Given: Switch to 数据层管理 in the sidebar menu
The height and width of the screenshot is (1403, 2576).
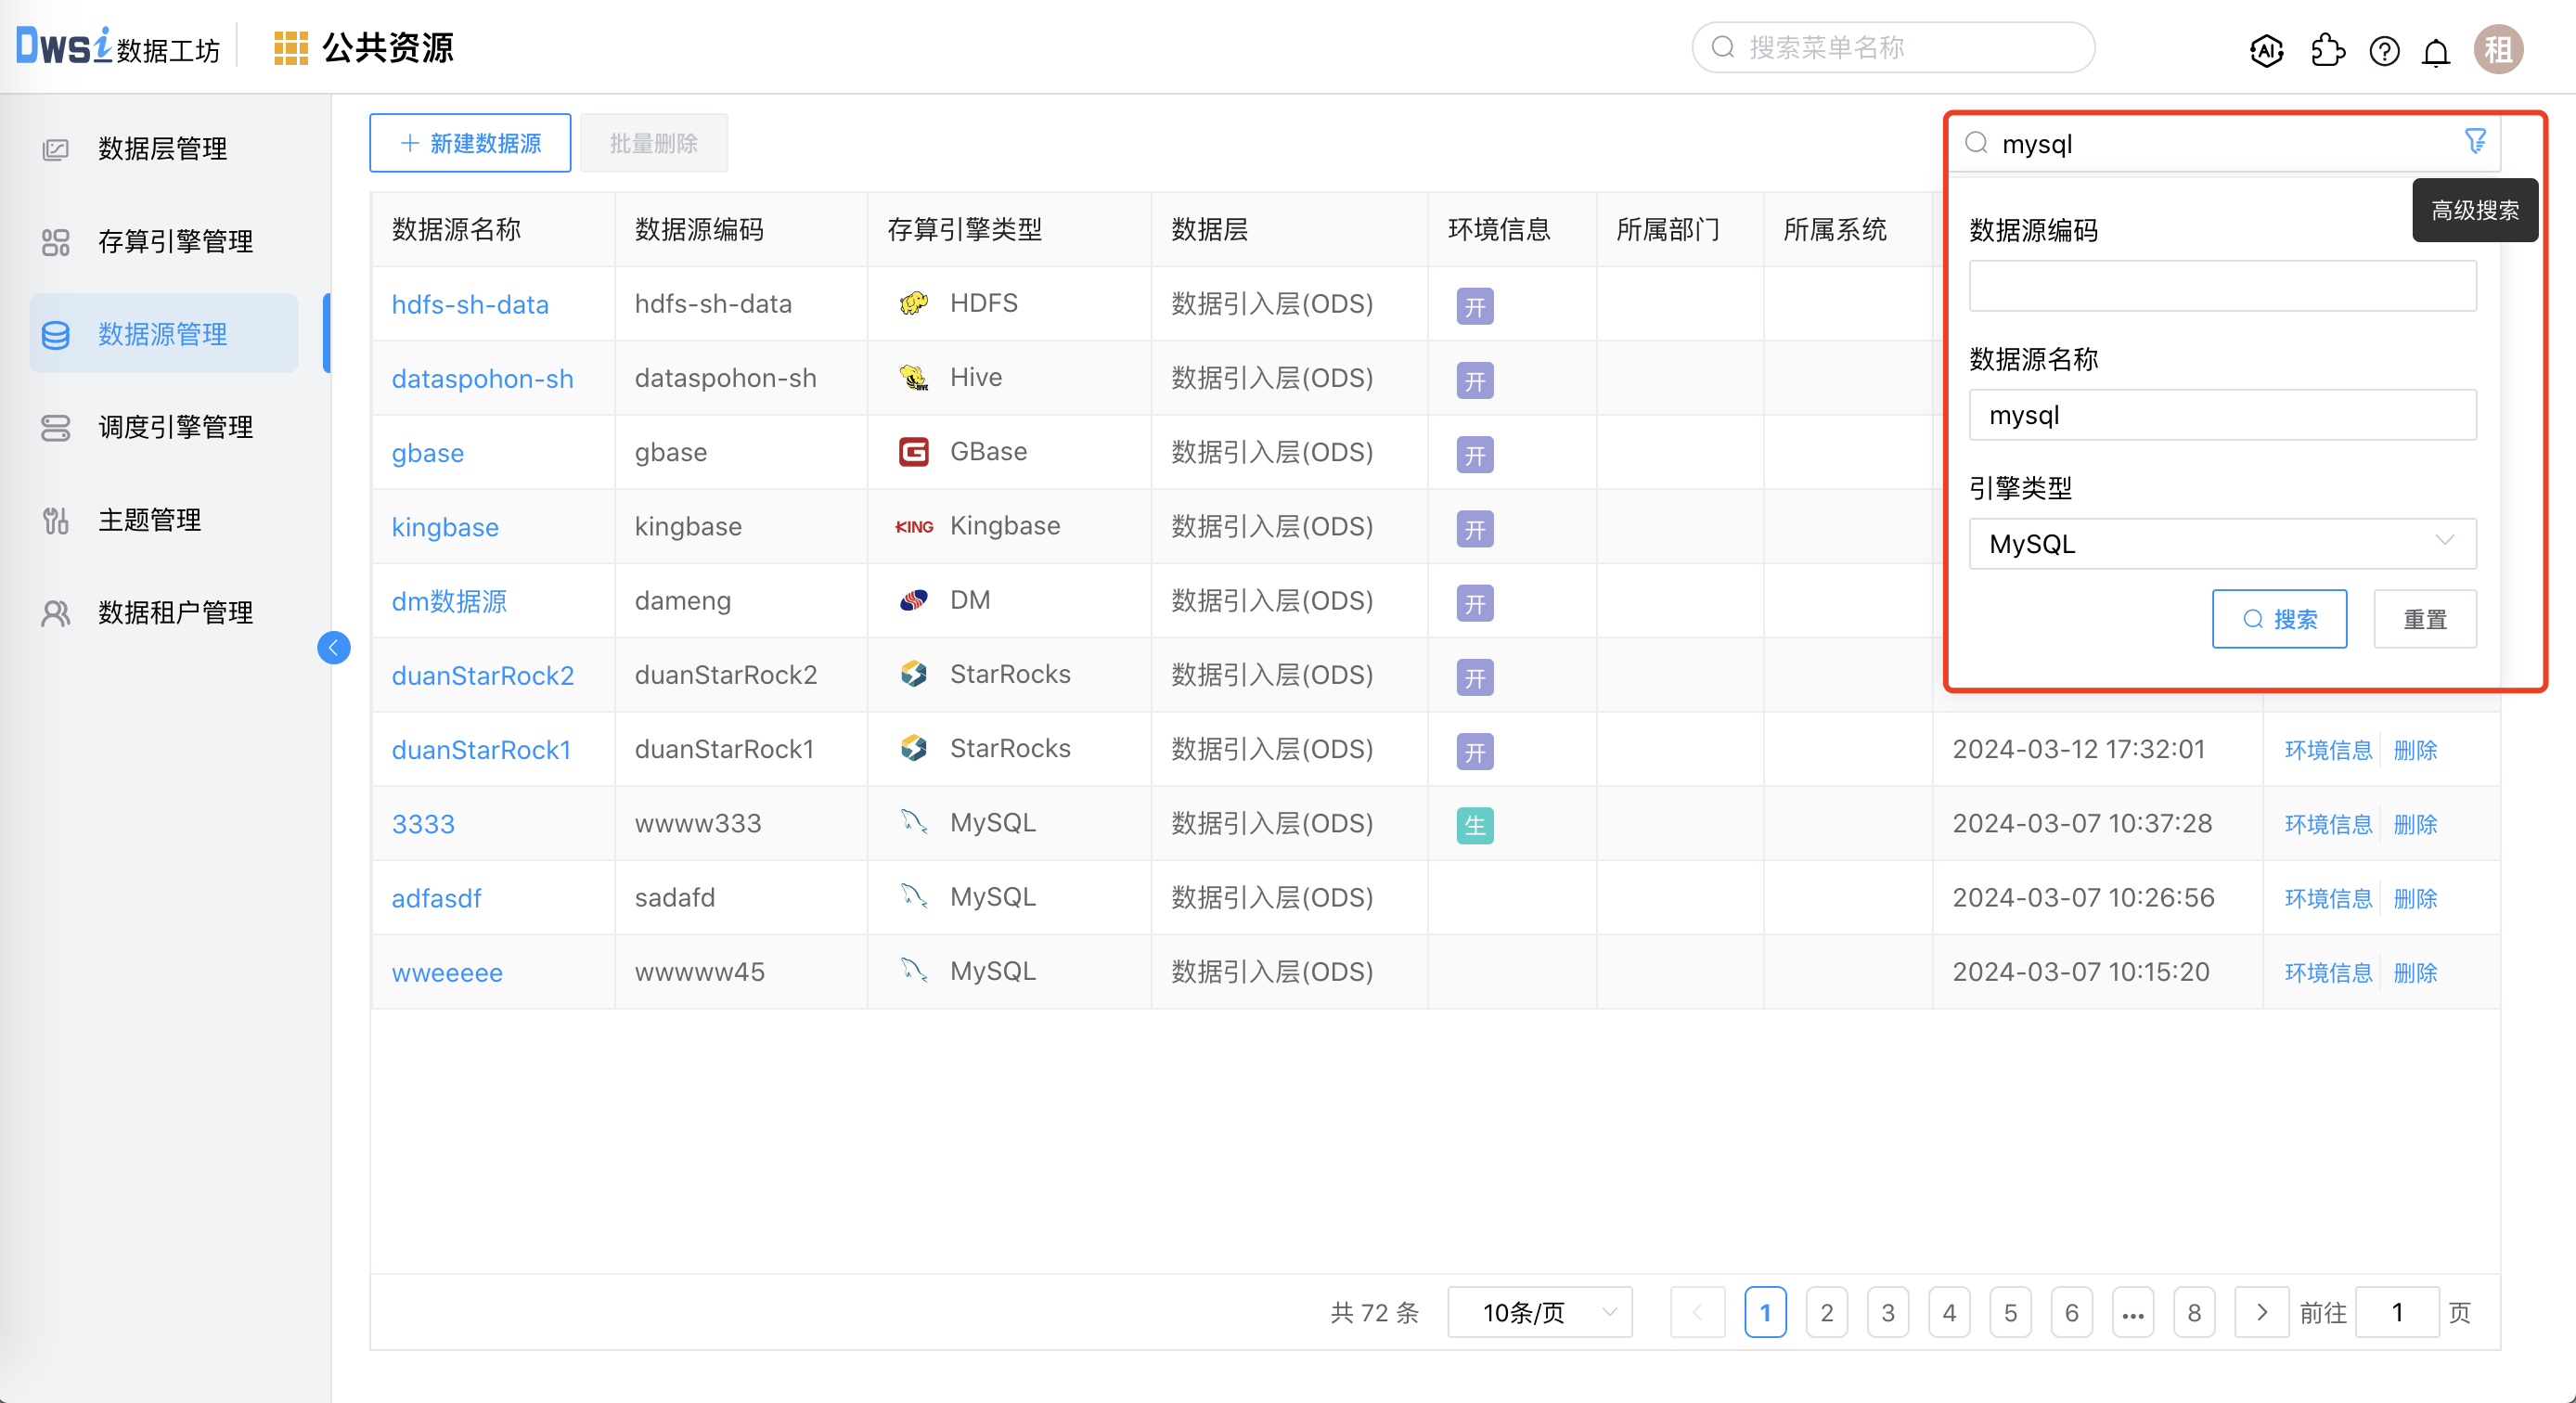Looking at the screenshot, I should coord(161,148).
